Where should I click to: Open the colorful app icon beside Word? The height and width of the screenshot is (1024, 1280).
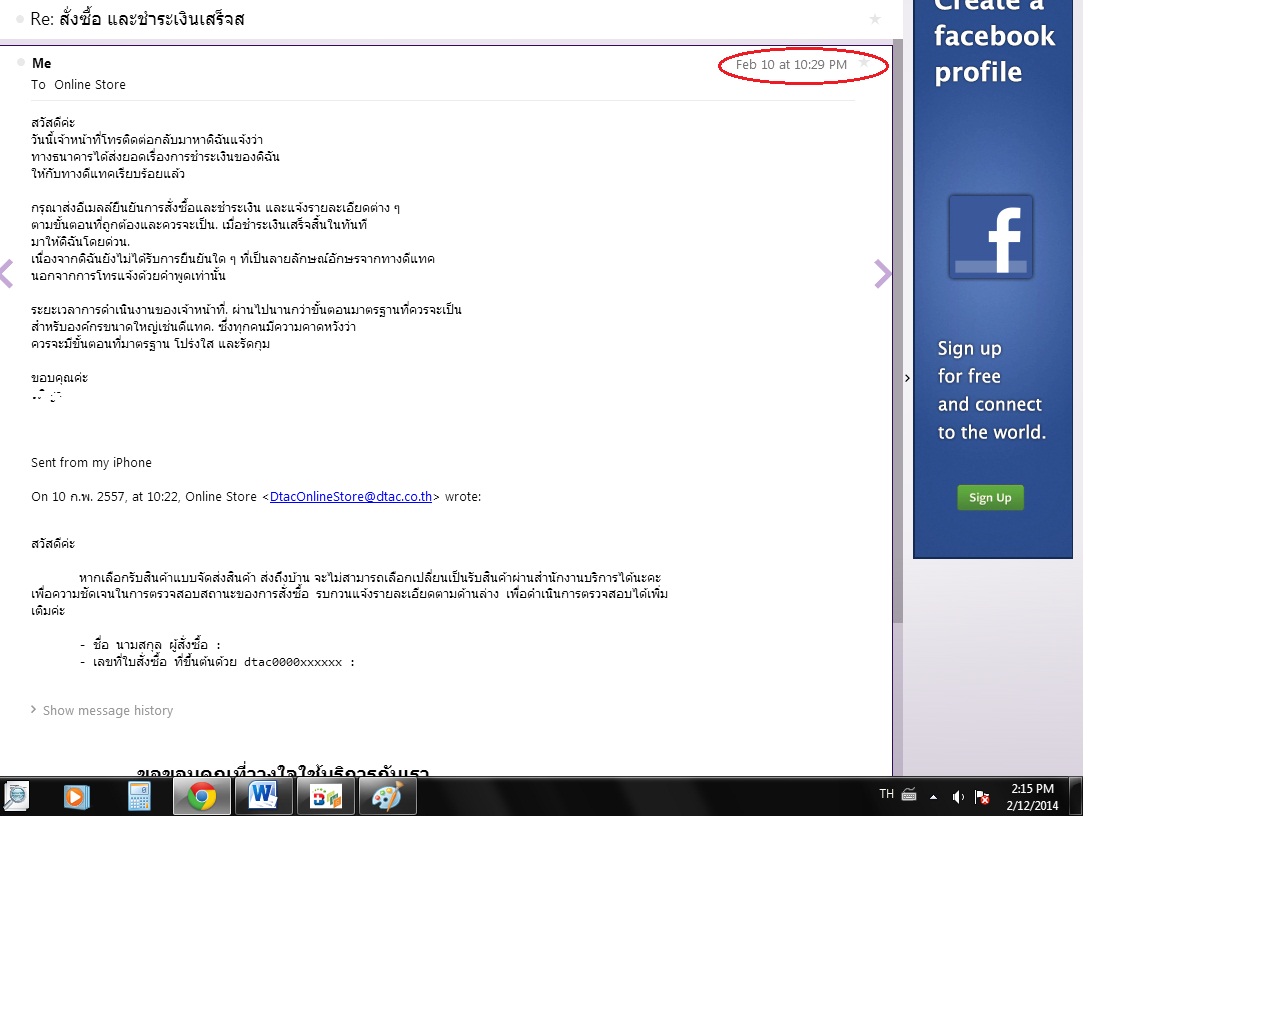[x=326, y=797]
